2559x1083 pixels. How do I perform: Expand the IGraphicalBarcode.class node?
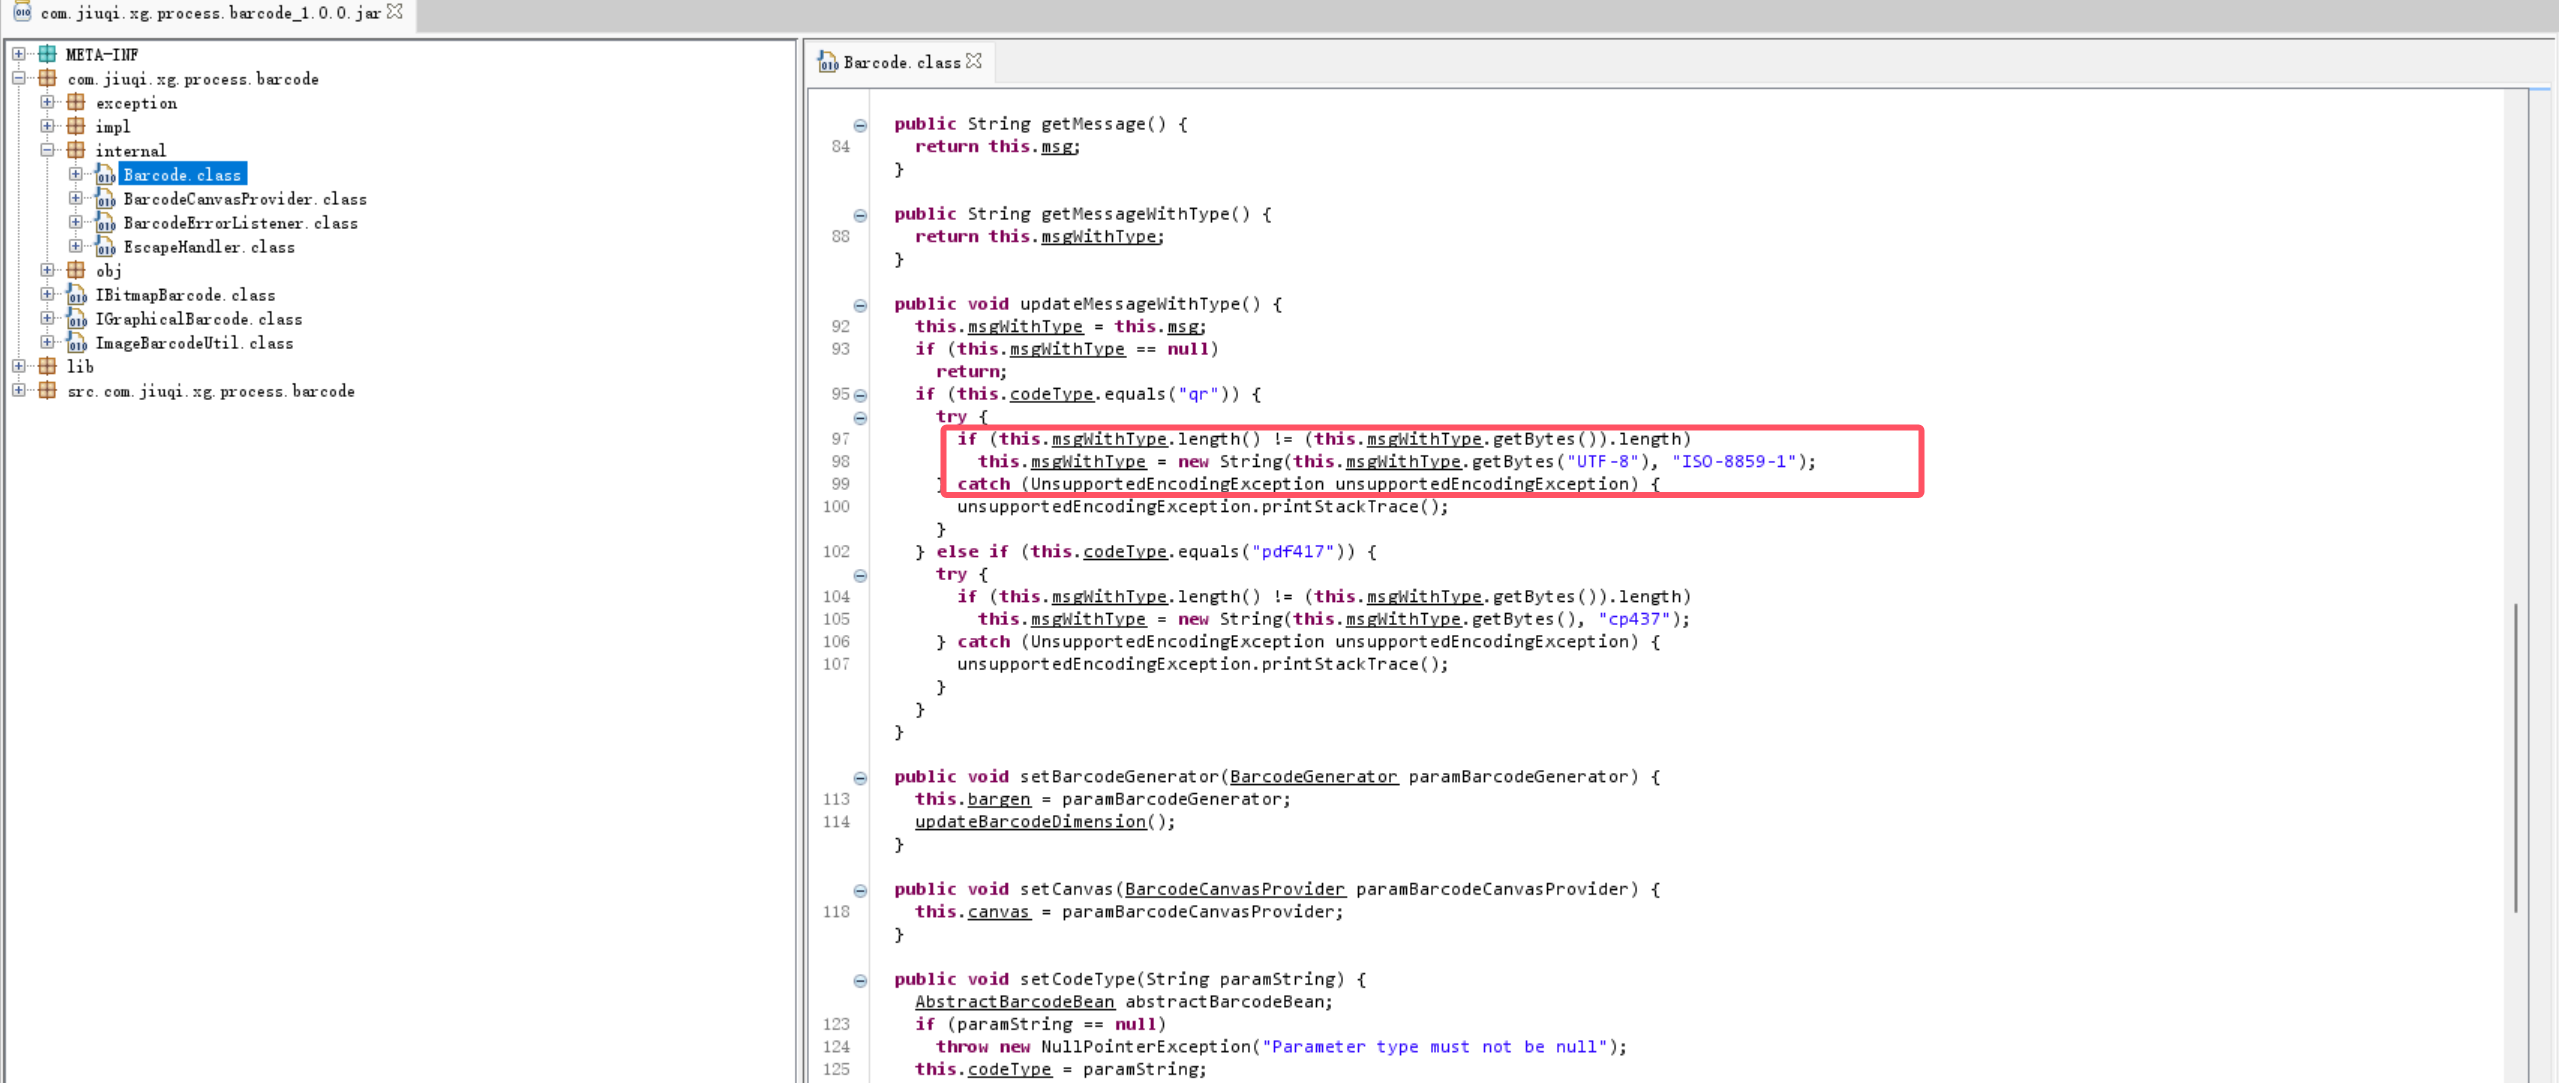pyautogui.click(x=47, y=318)
